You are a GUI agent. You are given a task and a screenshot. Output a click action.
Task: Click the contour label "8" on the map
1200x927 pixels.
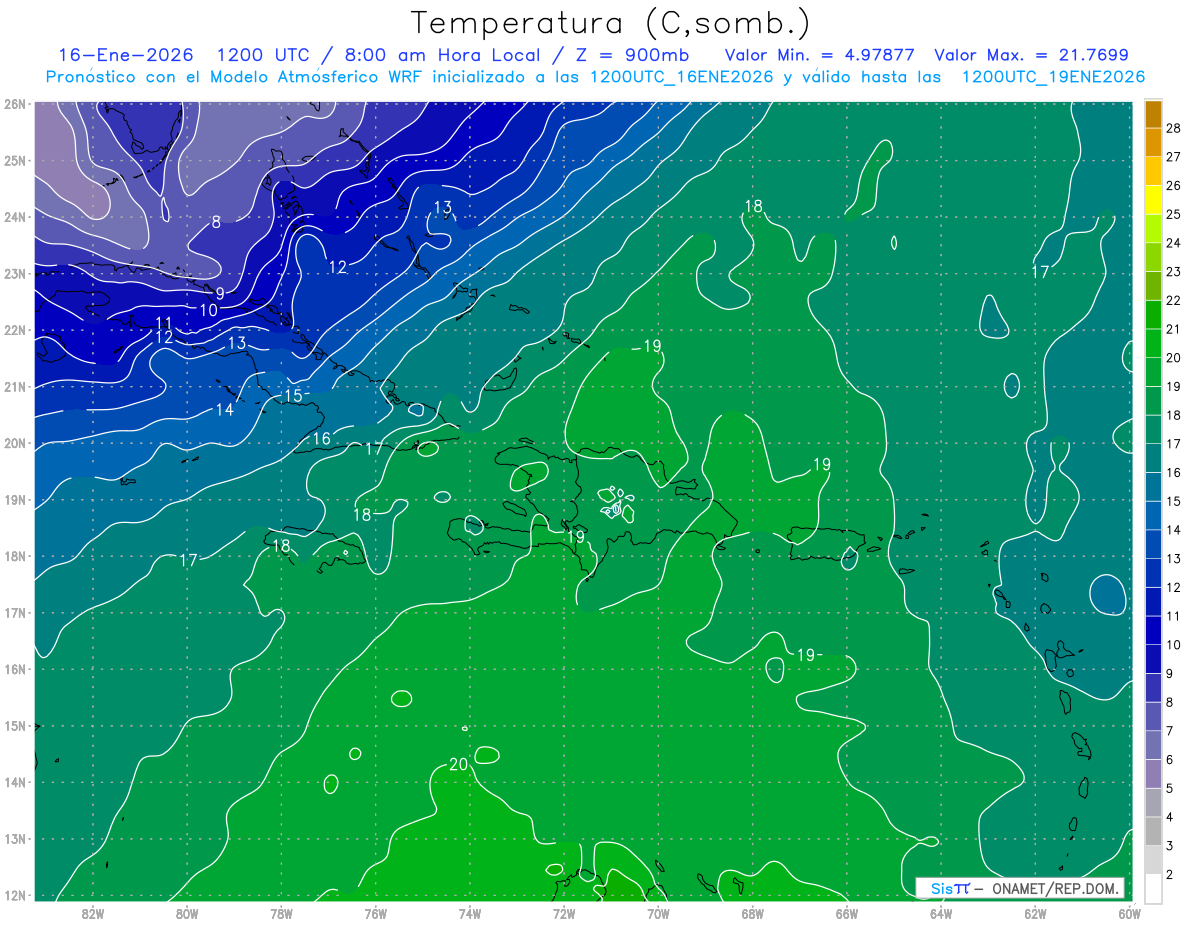coord(216,222)
